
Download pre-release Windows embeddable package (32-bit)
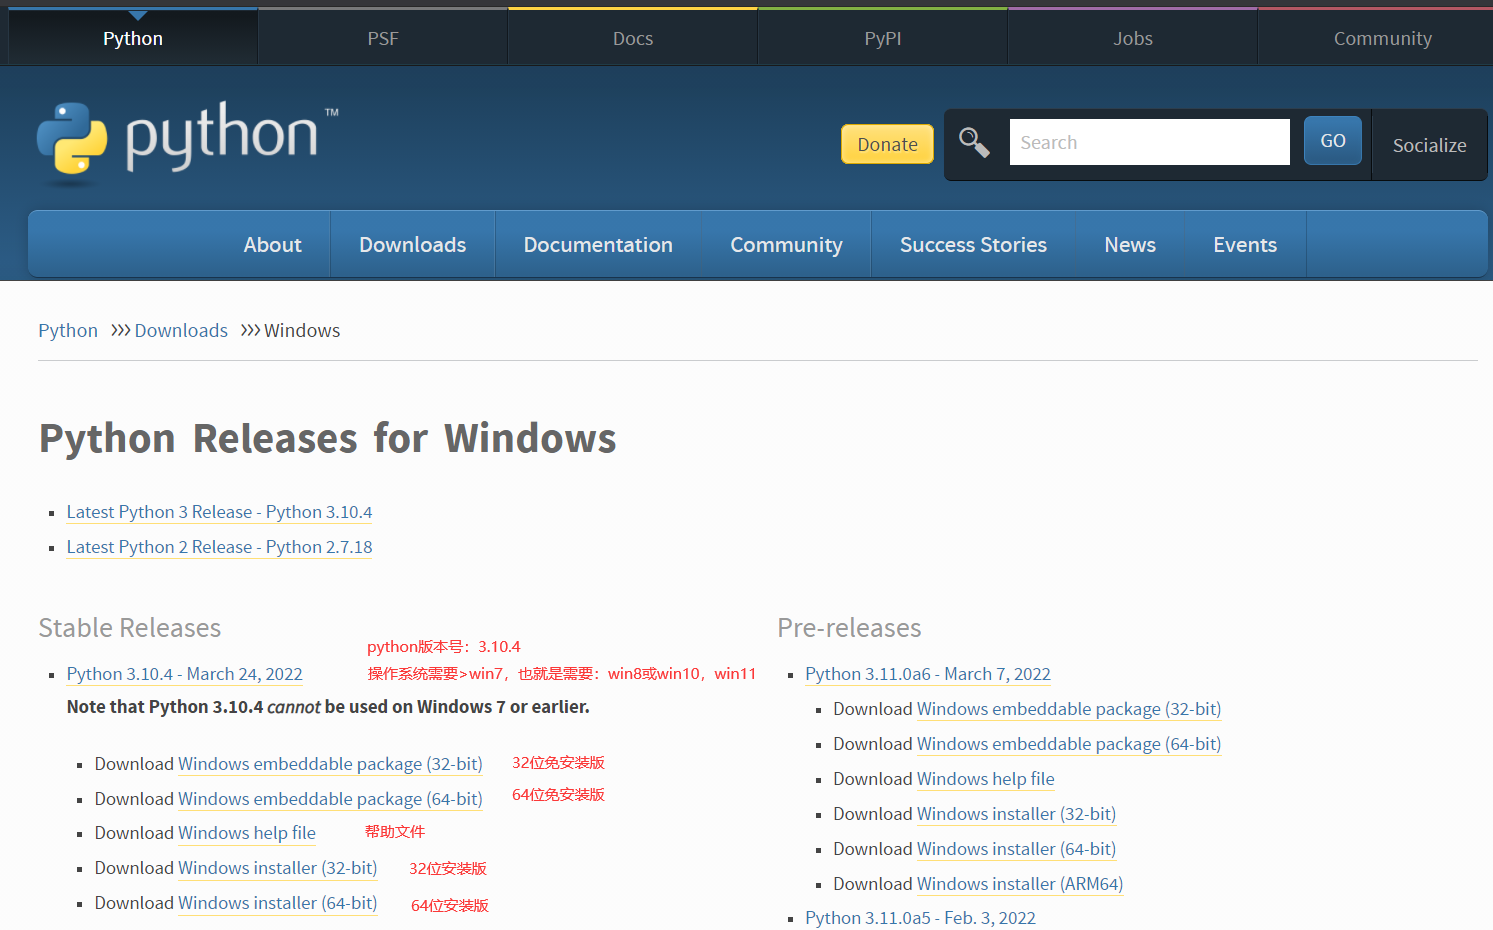pyautogui.click(x=1069, y=709)
